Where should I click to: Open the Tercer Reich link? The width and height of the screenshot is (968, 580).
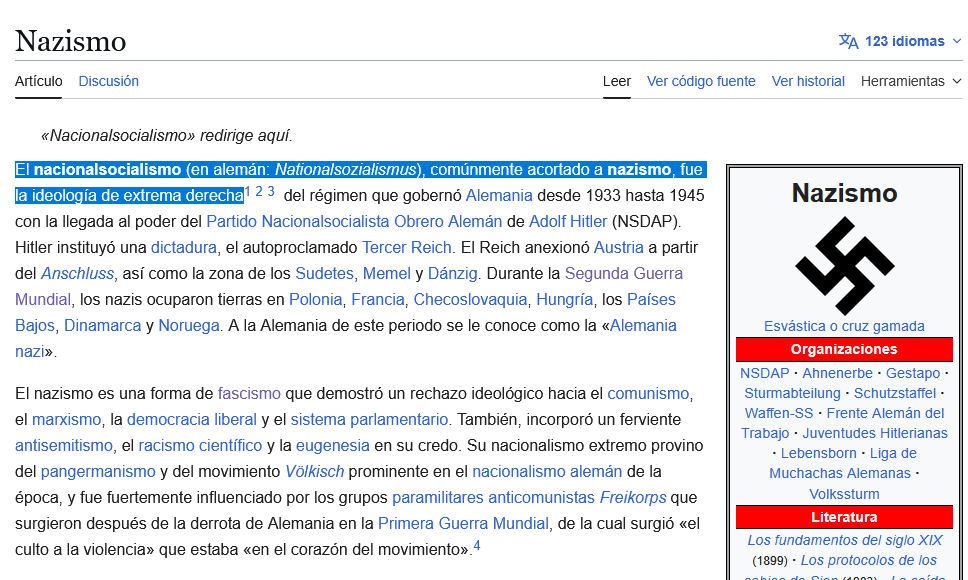coord(407,247)
